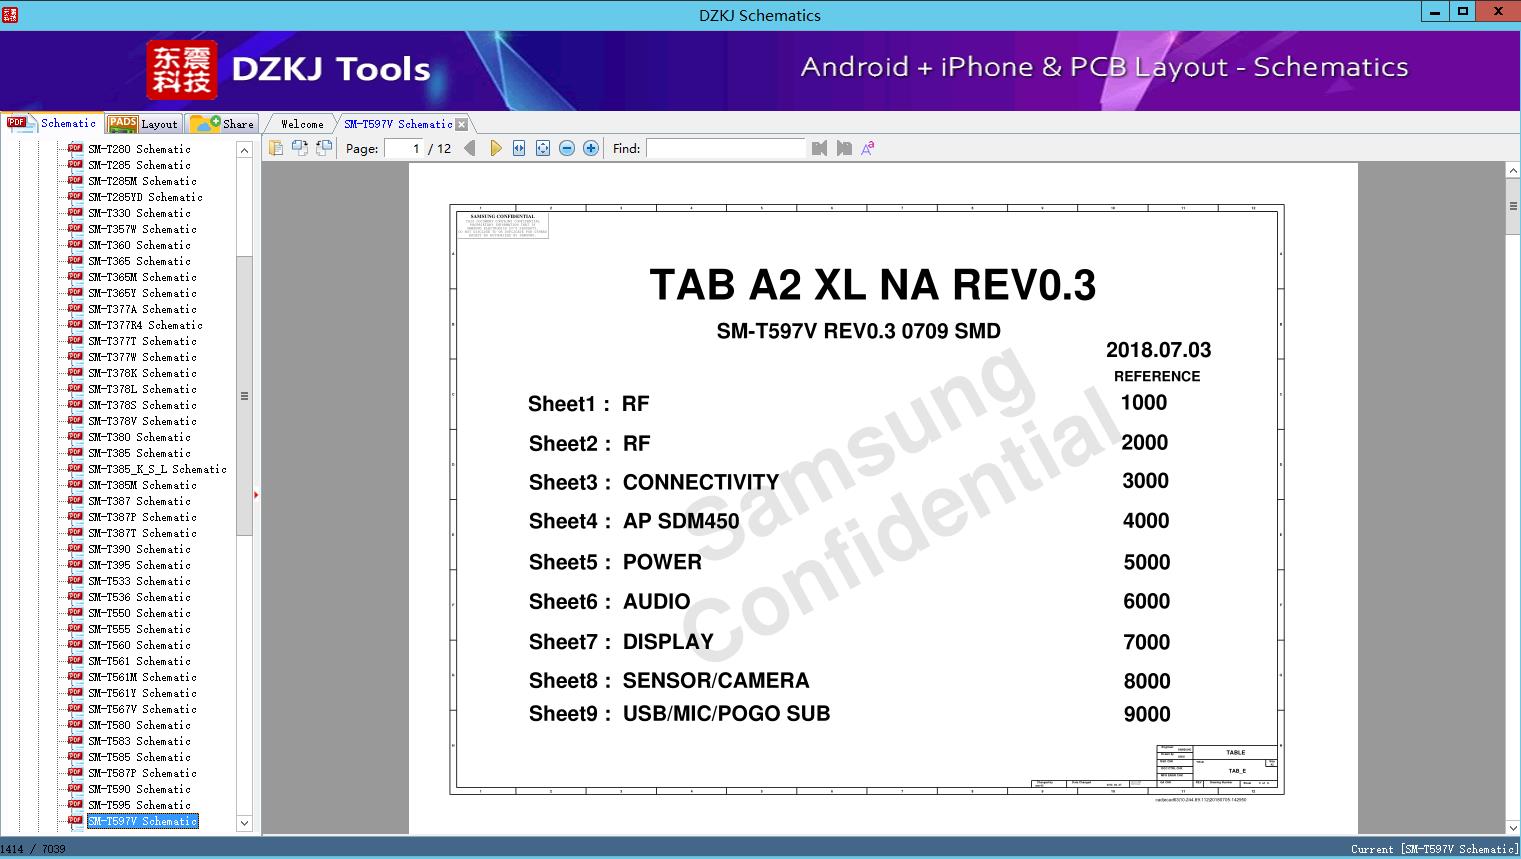Open the Share tab
The image size is (1521, 859).
(222, 124)
